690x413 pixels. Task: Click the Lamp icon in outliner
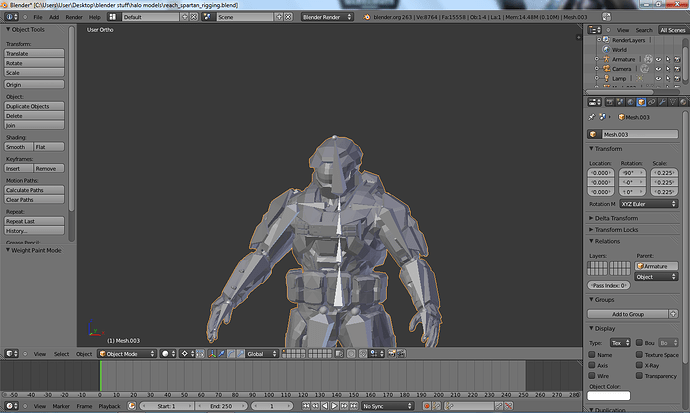coord(606,78)
